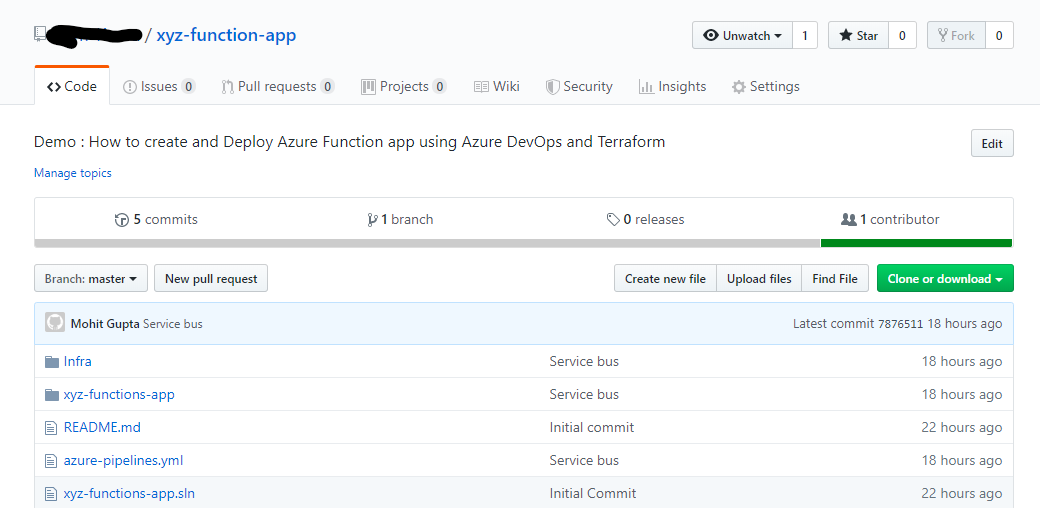Screen dimensions: 1040x508
Task: Star this repository
Action: [x=858, y=36]
